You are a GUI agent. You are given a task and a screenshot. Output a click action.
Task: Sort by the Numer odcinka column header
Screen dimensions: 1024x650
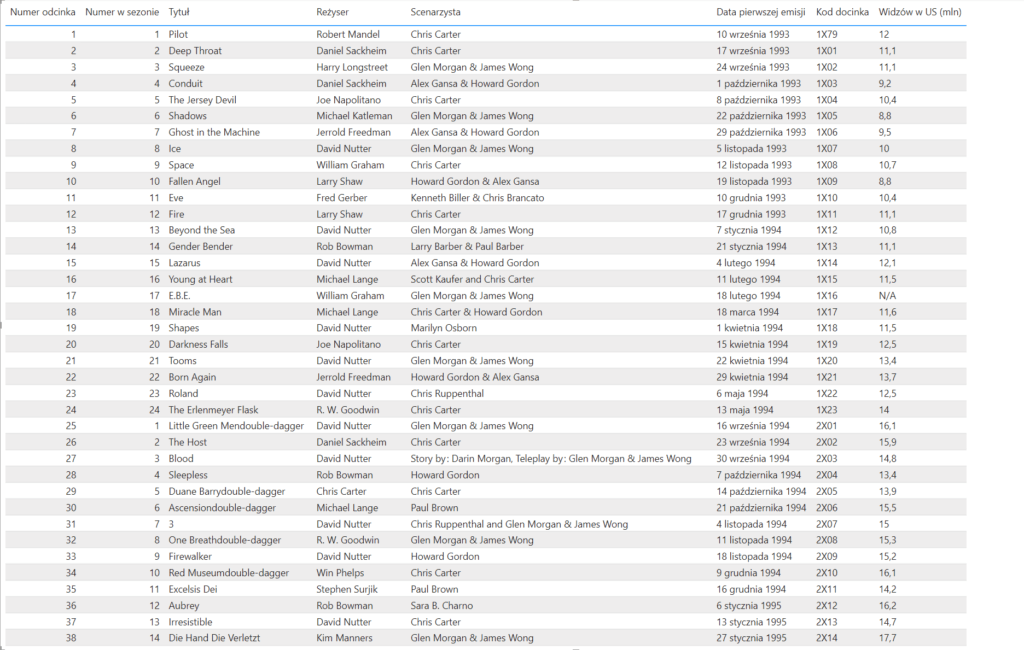pyautogui.click(x=42, y=12)
